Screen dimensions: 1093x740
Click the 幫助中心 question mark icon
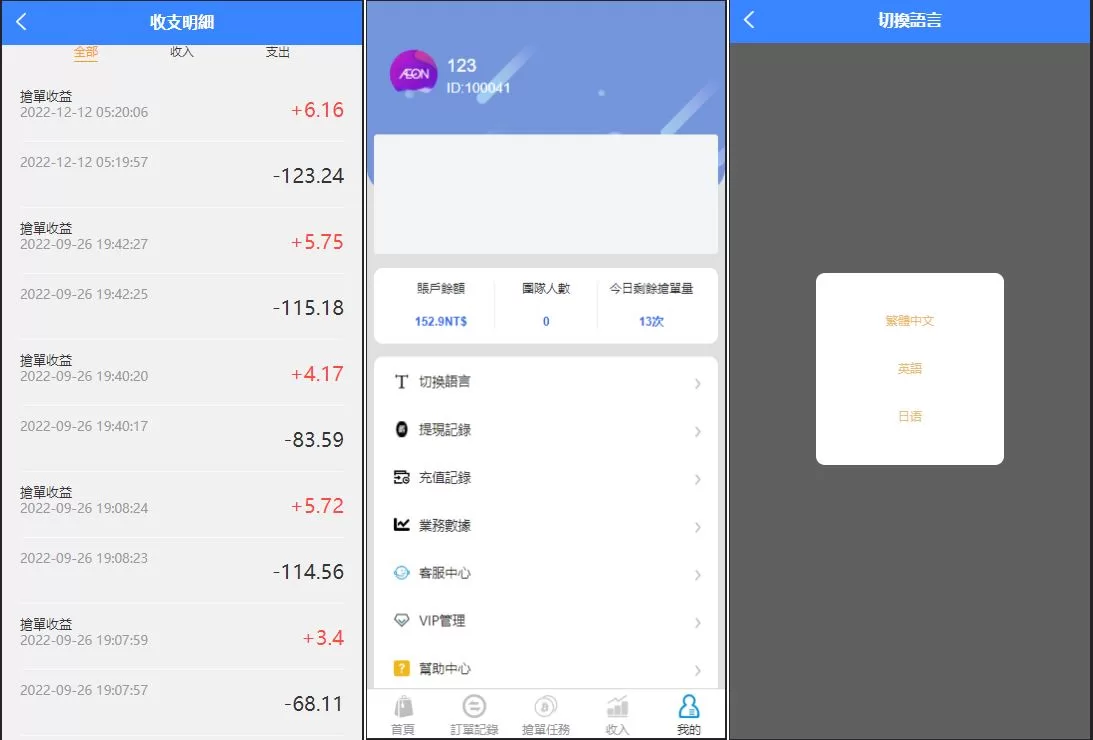pos(402,668)
